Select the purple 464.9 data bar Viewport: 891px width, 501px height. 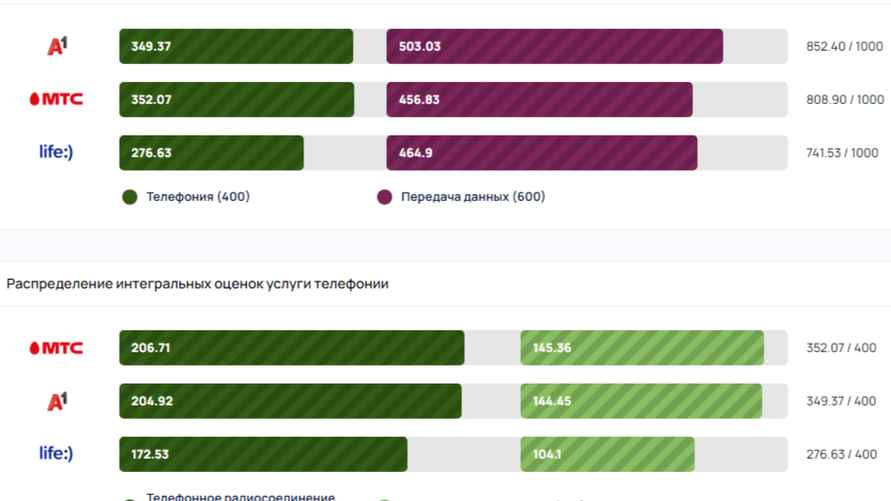541,153
